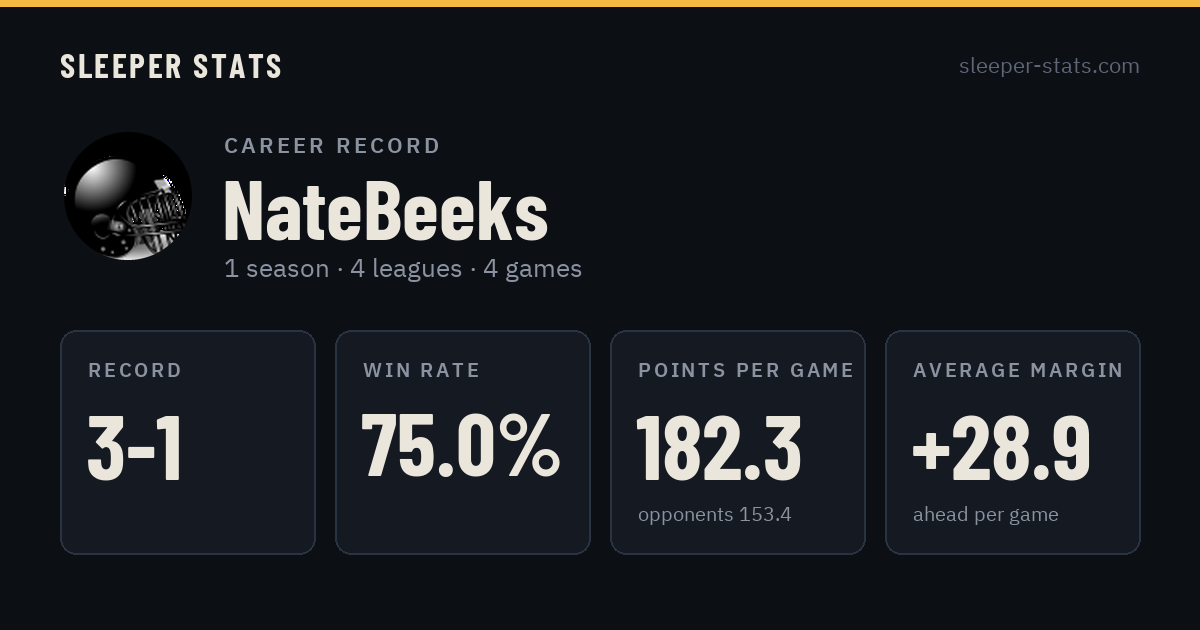Click the 3-1 record value
Image resolution: width=1200 pixels, height=630 pixels.
coord(136,448)
